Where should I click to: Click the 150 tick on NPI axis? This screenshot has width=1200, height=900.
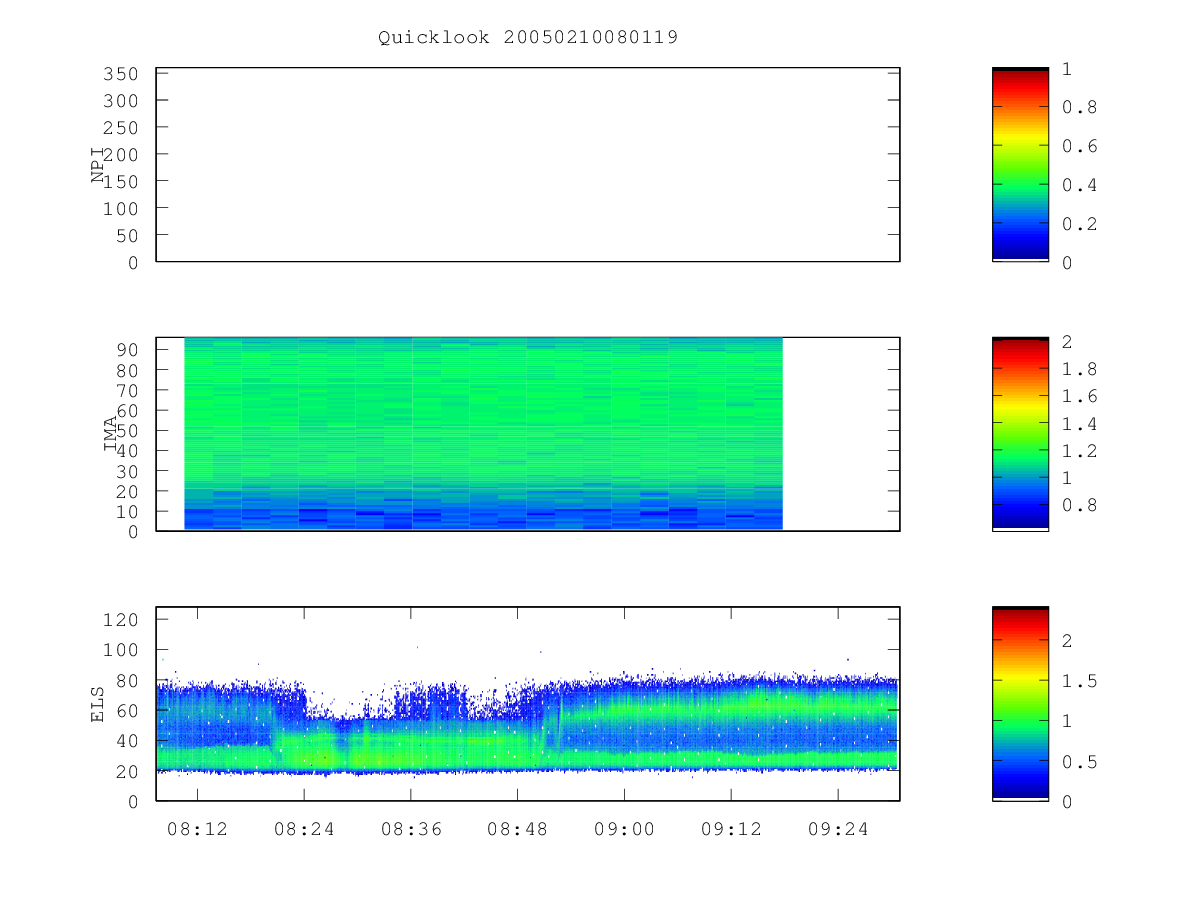[120, 181]
